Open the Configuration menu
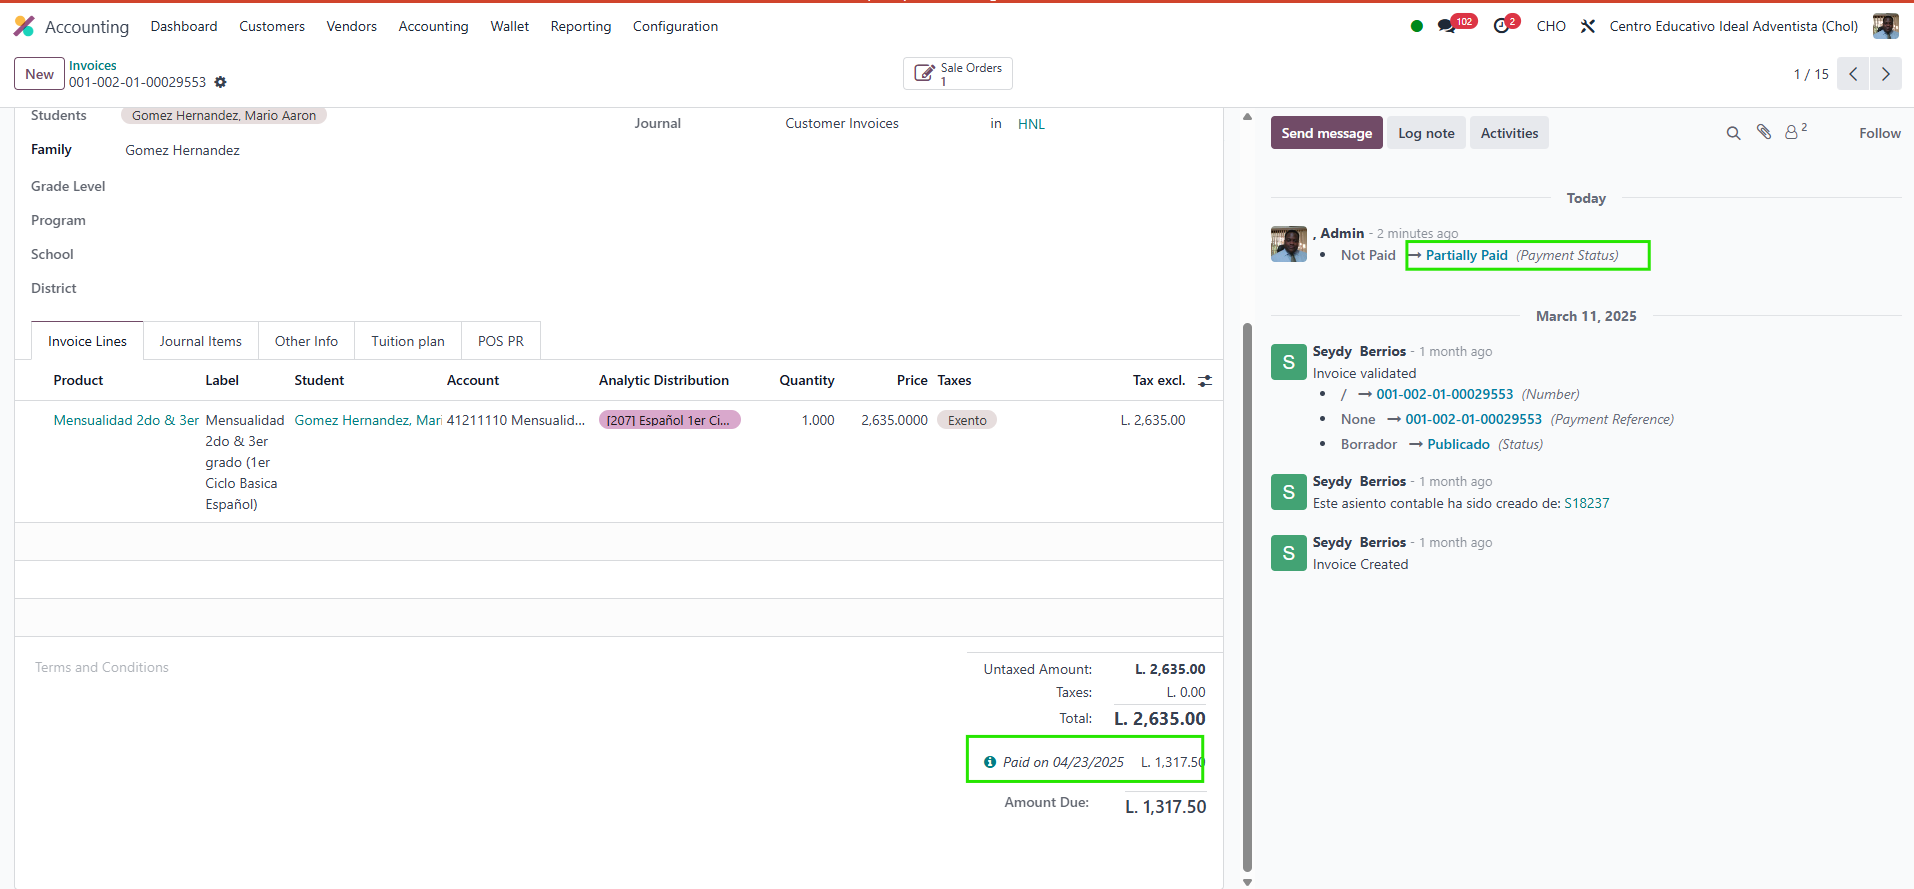The height and width of the screenshot is (889, 1914). (675, 26)
